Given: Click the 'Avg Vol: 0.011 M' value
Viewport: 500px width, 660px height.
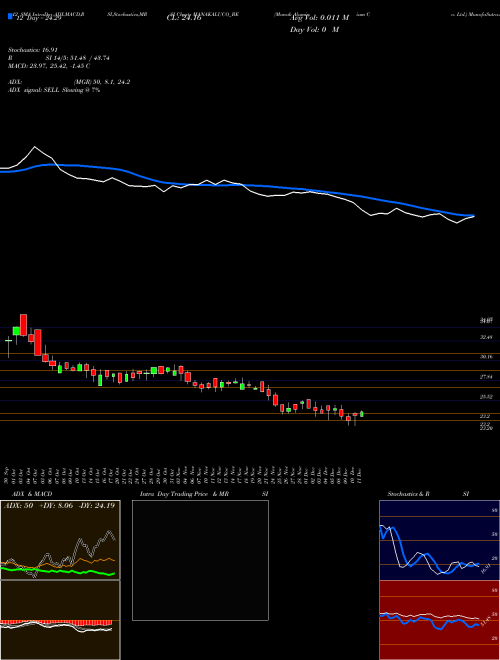Looking at the screenshot, I should pos(319,18).
